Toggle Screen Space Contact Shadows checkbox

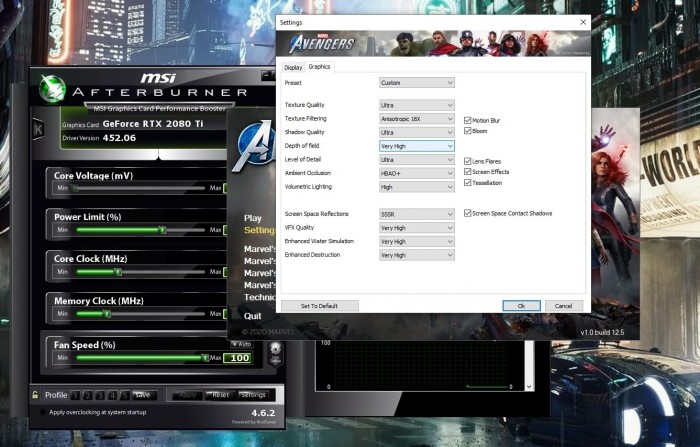pos(468,213)
